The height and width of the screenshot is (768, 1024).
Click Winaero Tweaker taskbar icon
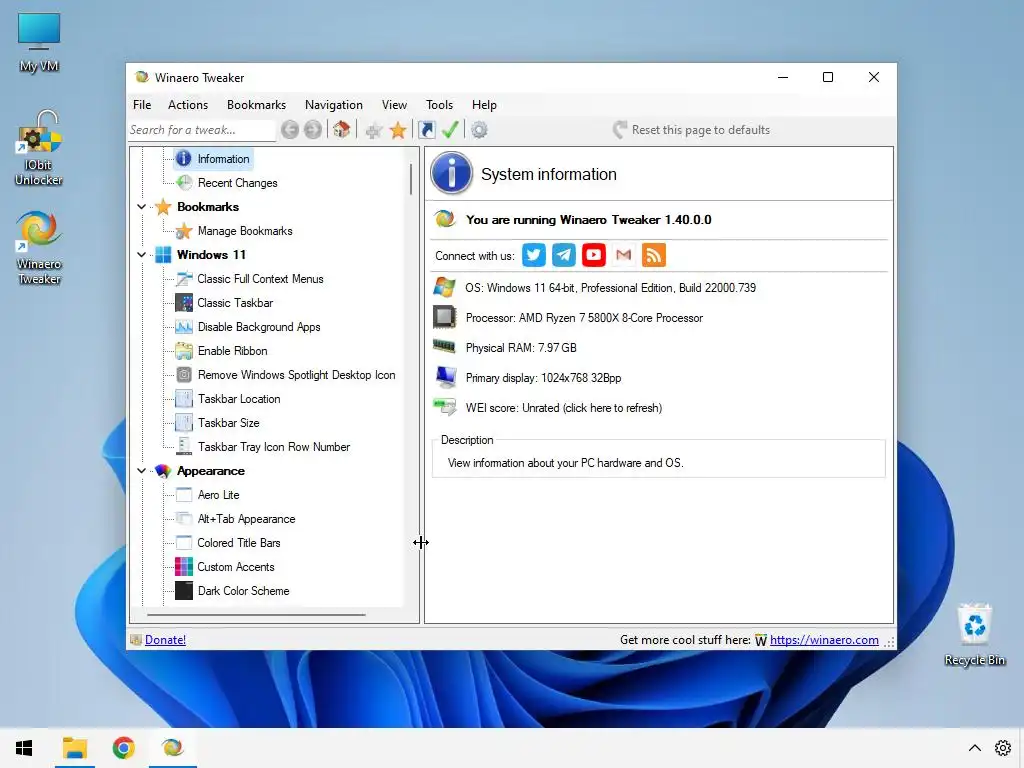coord(172,748)
